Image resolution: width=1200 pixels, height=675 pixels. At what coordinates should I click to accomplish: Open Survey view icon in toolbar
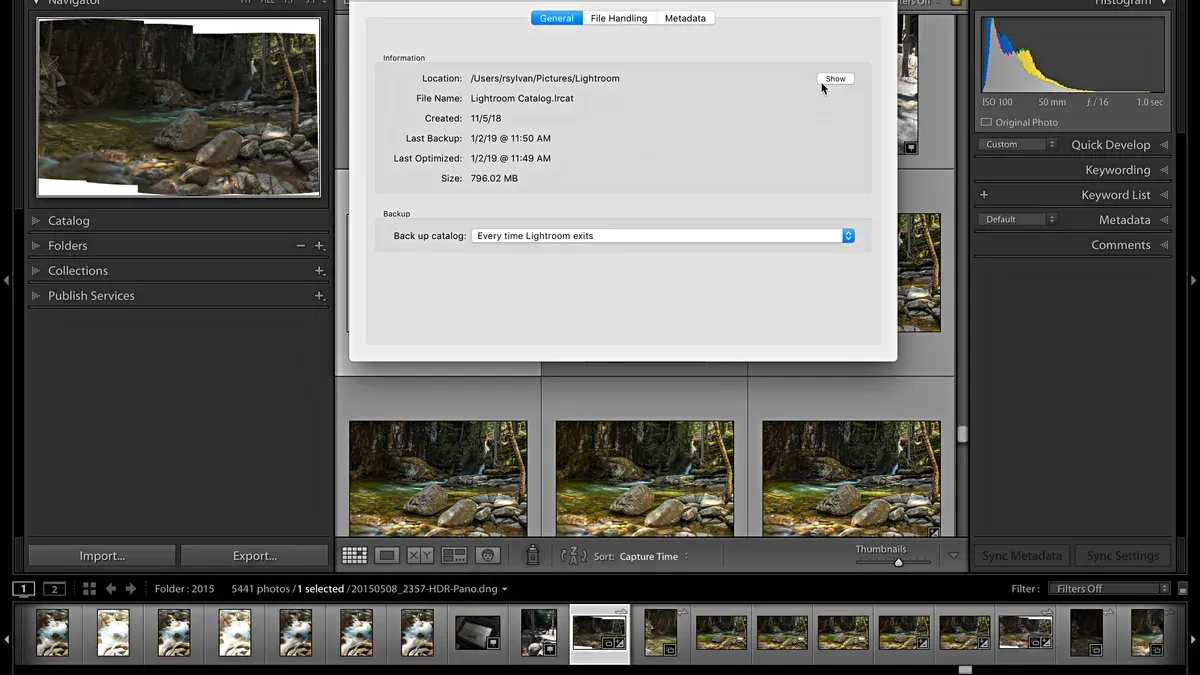click(454, 555)
